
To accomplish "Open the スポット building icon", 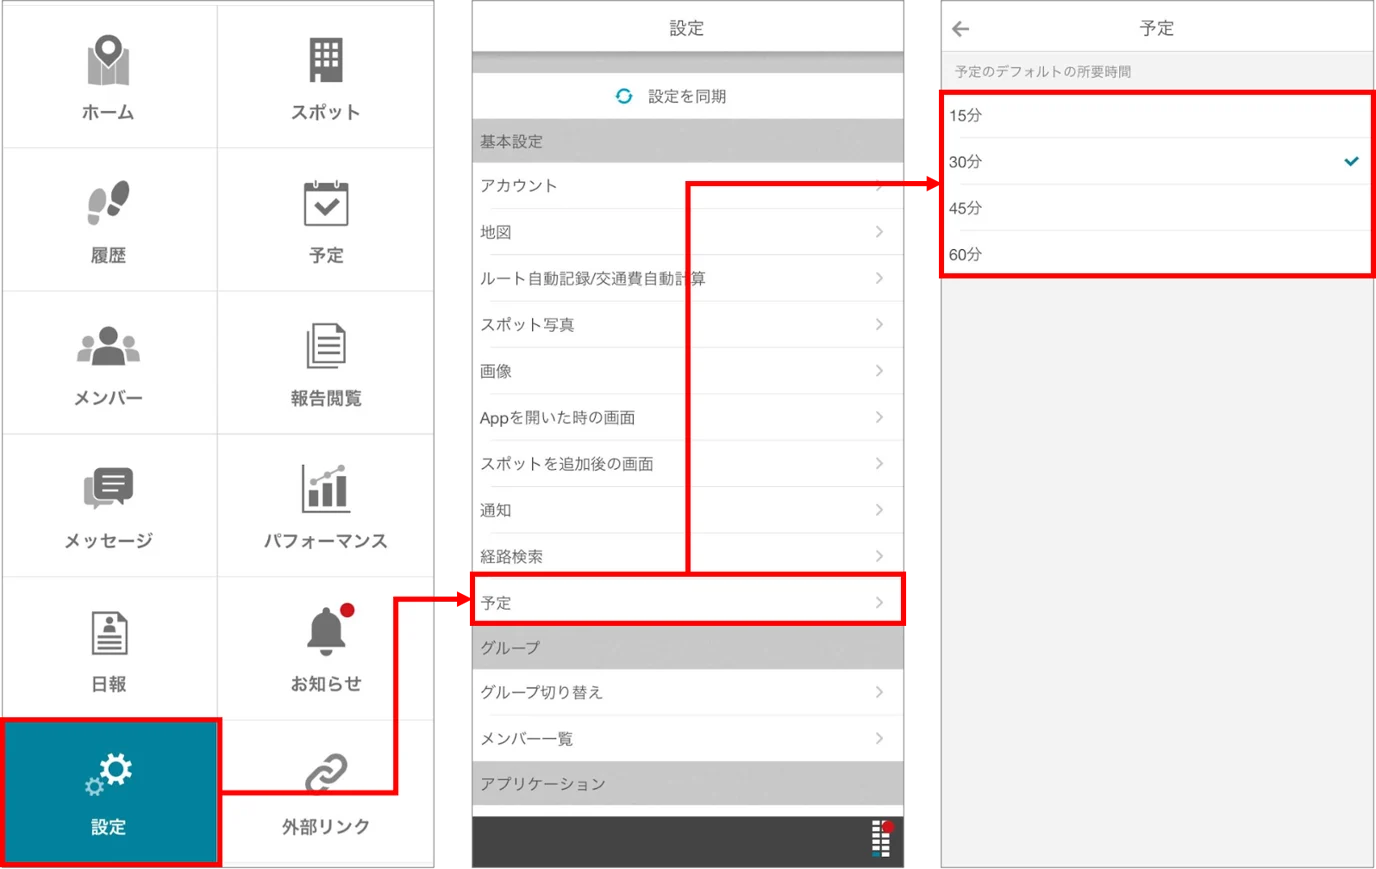I will (x=325, y=60).
